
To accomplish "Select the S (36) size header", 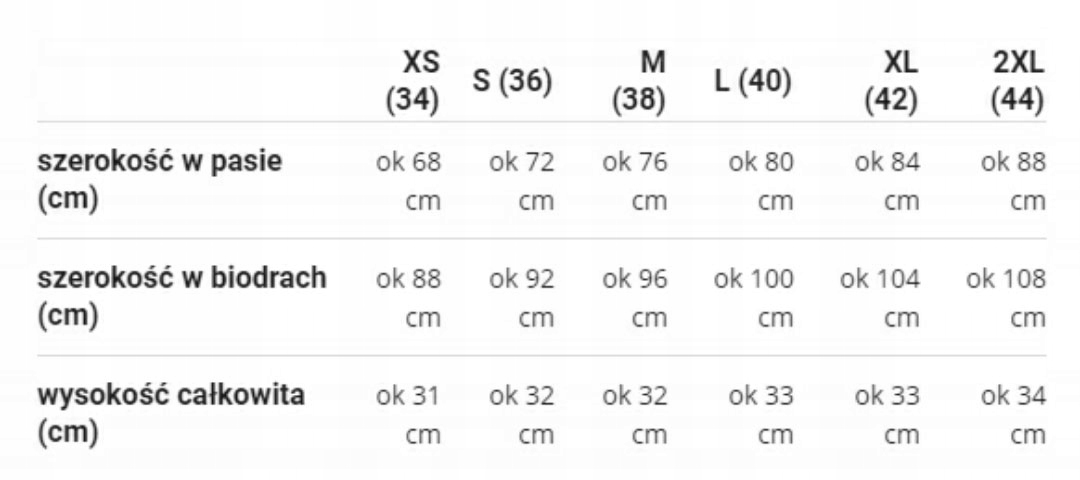I will [512, 82].
